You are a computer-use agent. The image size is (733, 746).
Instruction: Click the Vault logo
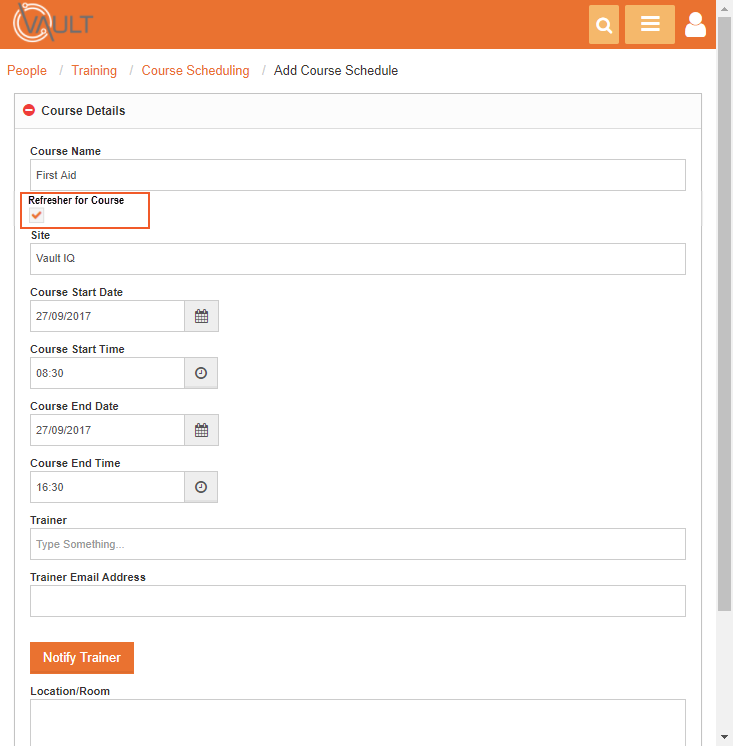pos(53,23)
